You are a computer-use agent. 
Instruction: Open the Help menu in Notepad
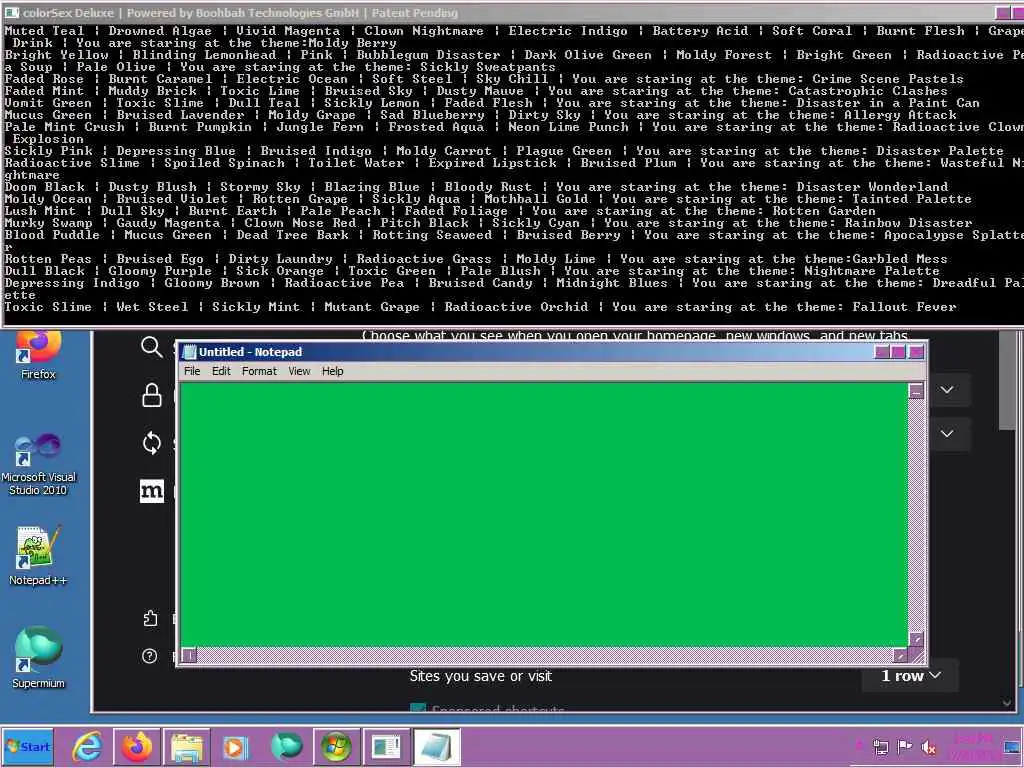tap(332, 371)
